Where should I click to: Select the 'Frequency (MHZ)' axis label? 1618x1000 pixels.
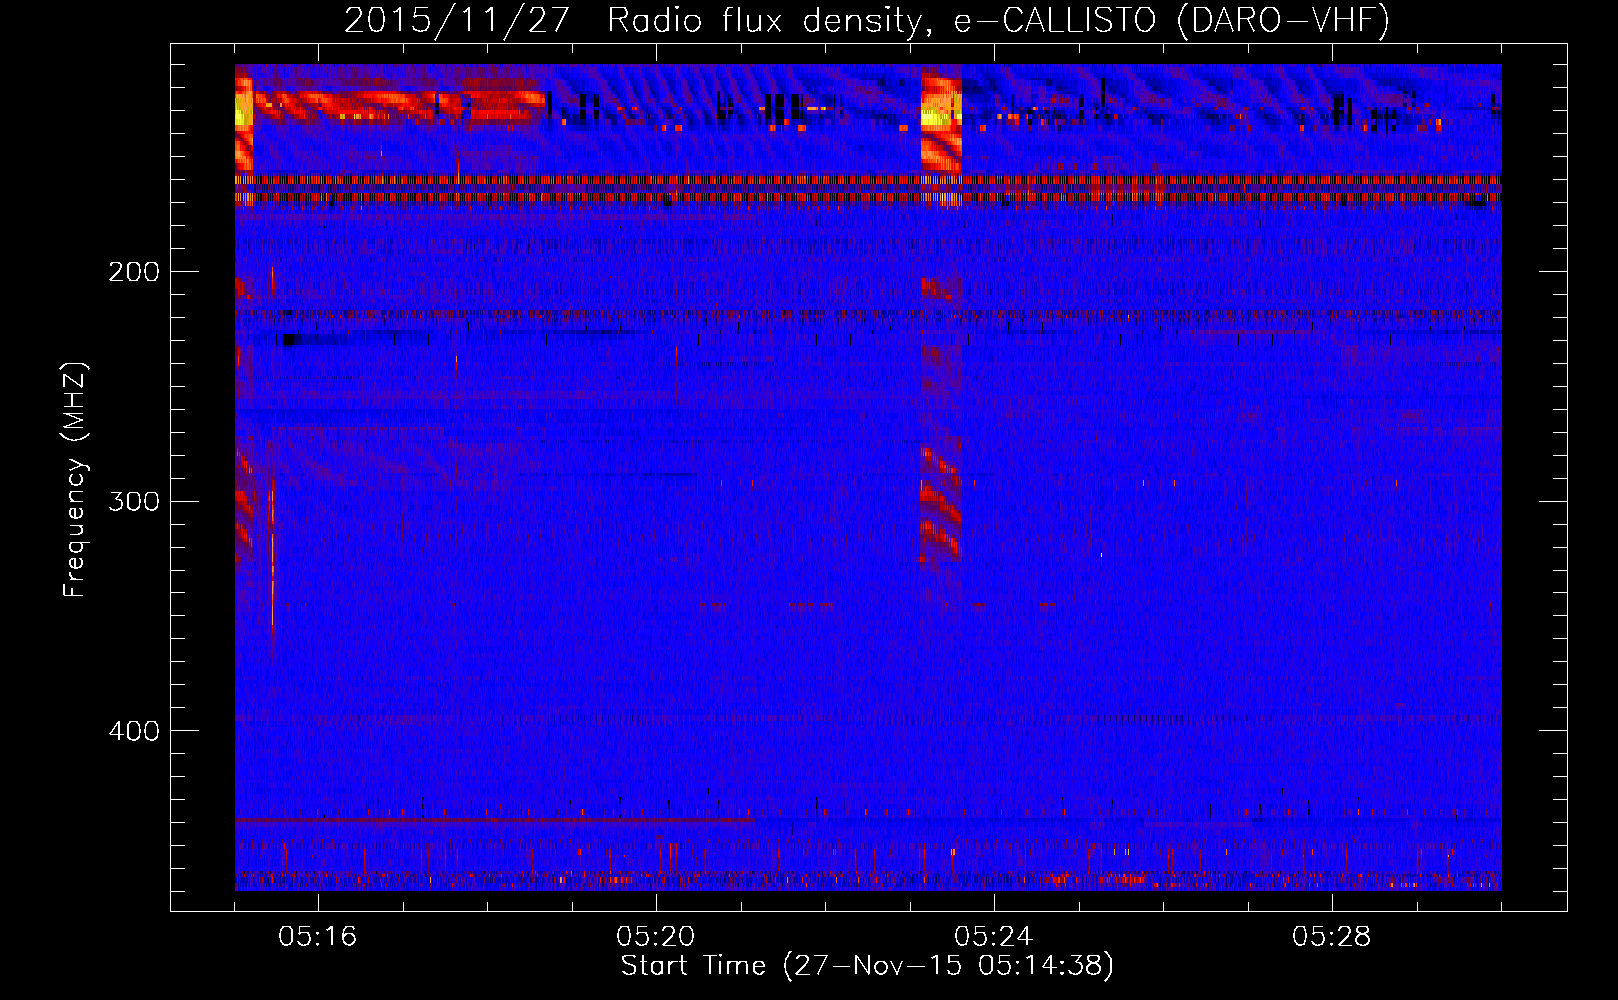(75, 480)
